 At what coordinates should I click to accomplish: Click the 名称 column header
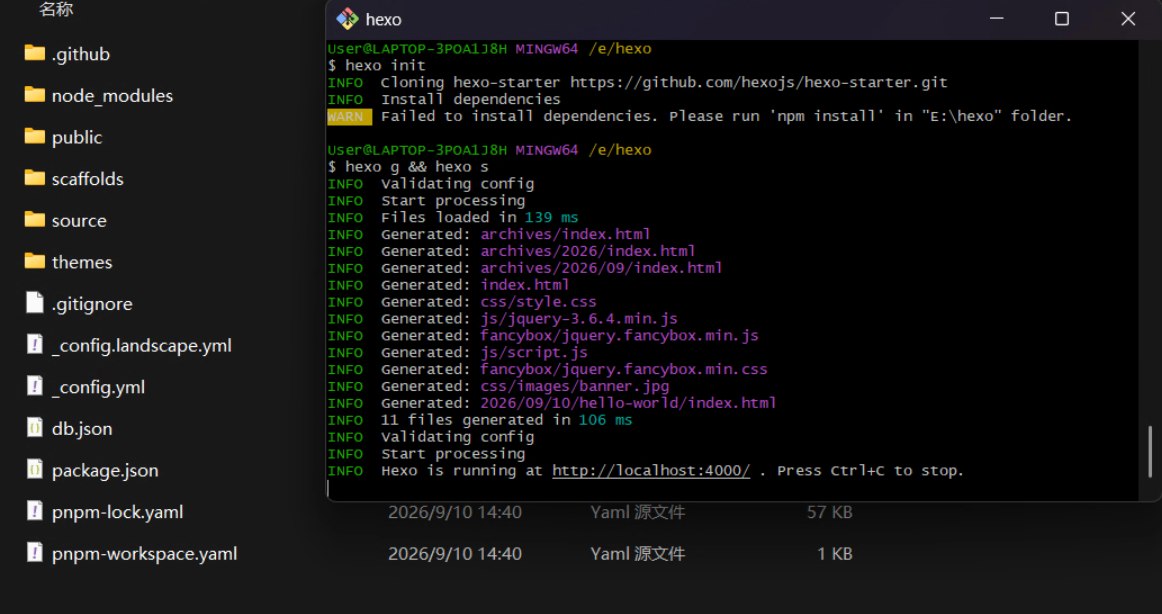[56, 10]
